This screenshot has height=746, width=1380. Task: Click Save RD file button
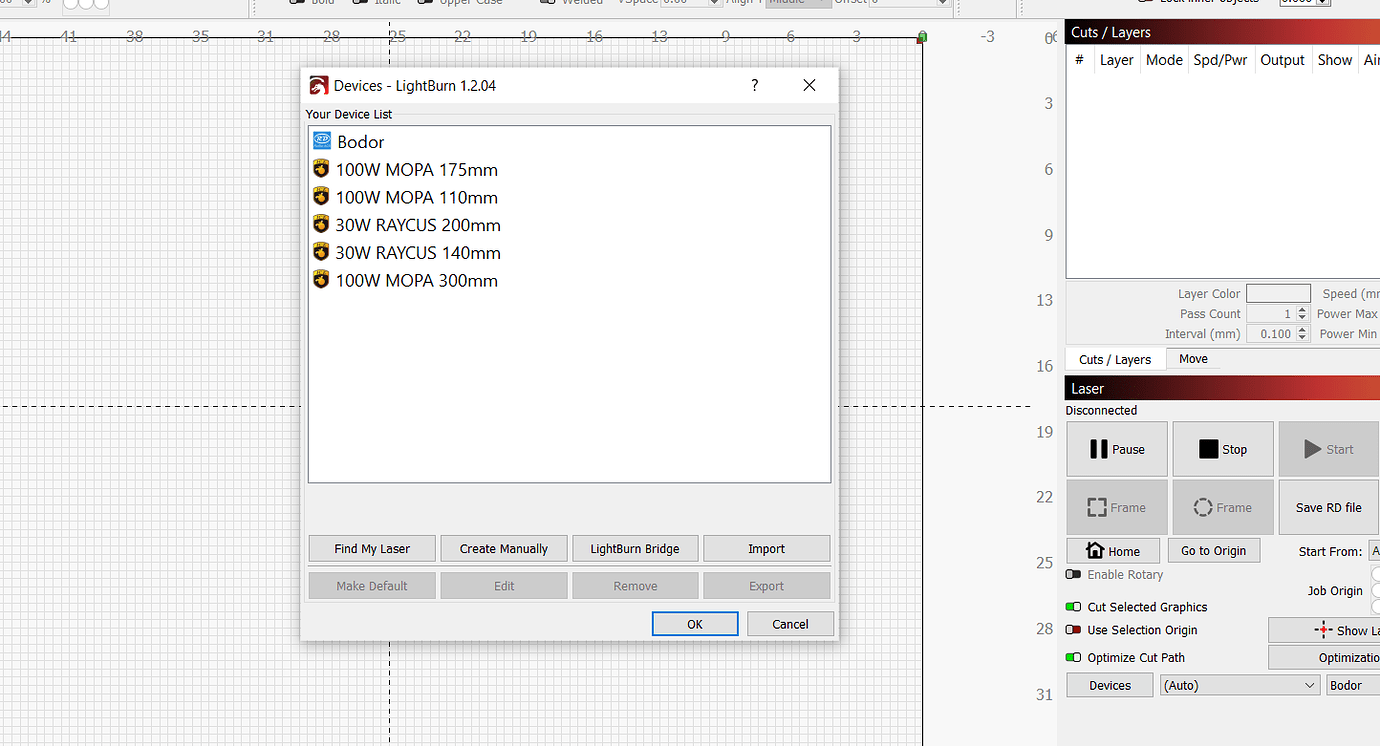pos(1329,507)
